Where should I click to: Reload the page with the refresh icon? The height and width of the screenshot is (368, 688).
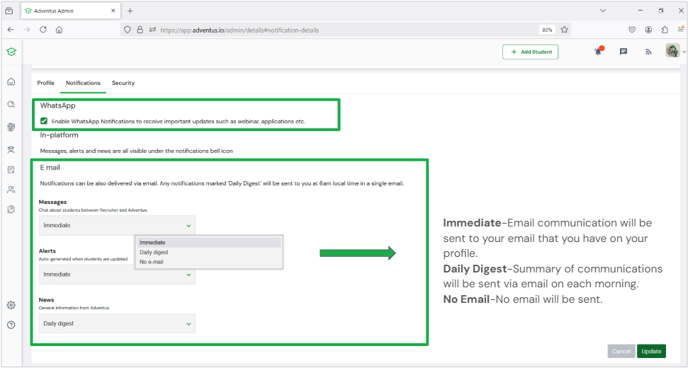pyautogui.click(x=43, y=30)
